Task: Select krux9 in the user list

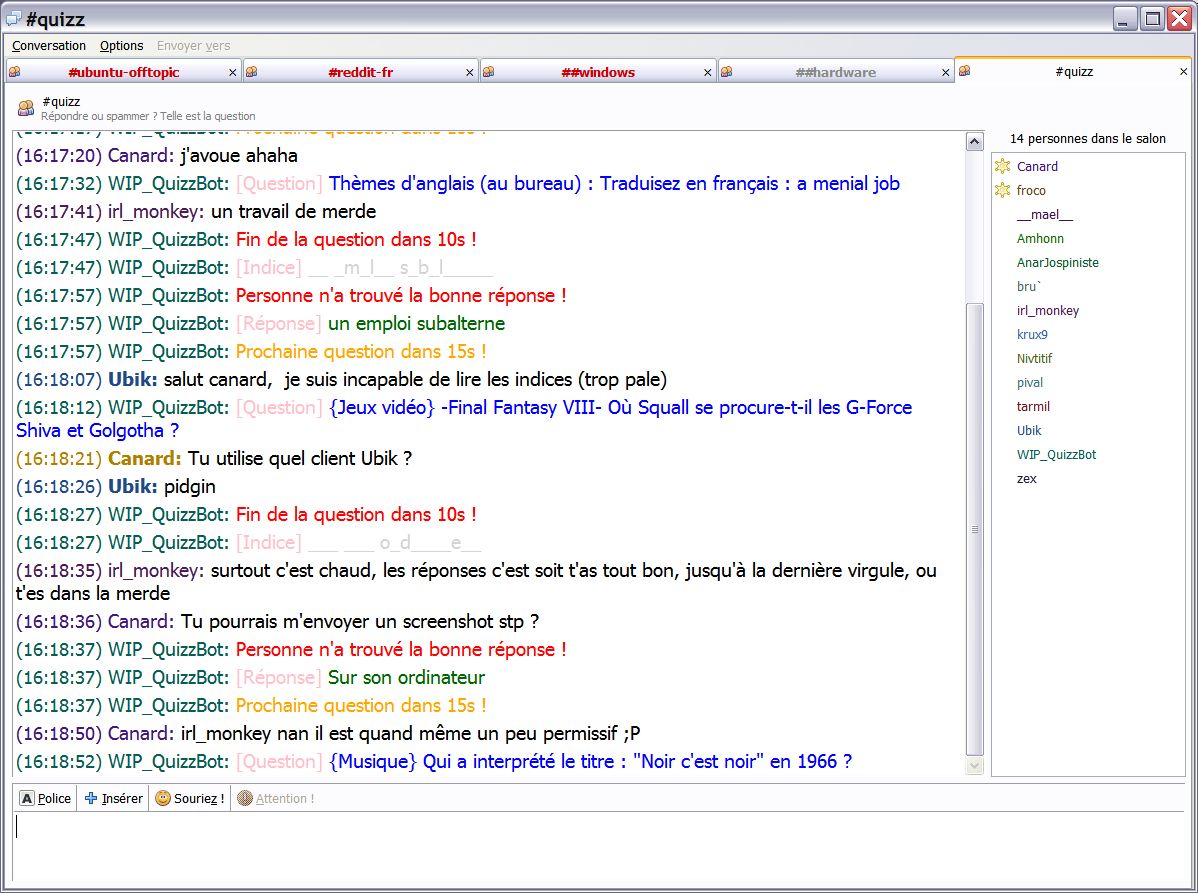Action: point(1032,335)
